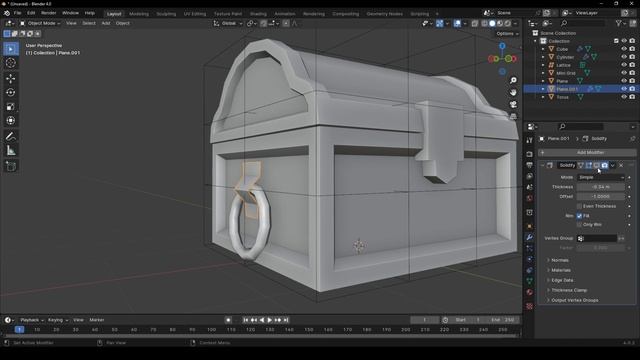640x360 pixels.
Task: Click the Add Modifier button
Action: tap(587, 152)
